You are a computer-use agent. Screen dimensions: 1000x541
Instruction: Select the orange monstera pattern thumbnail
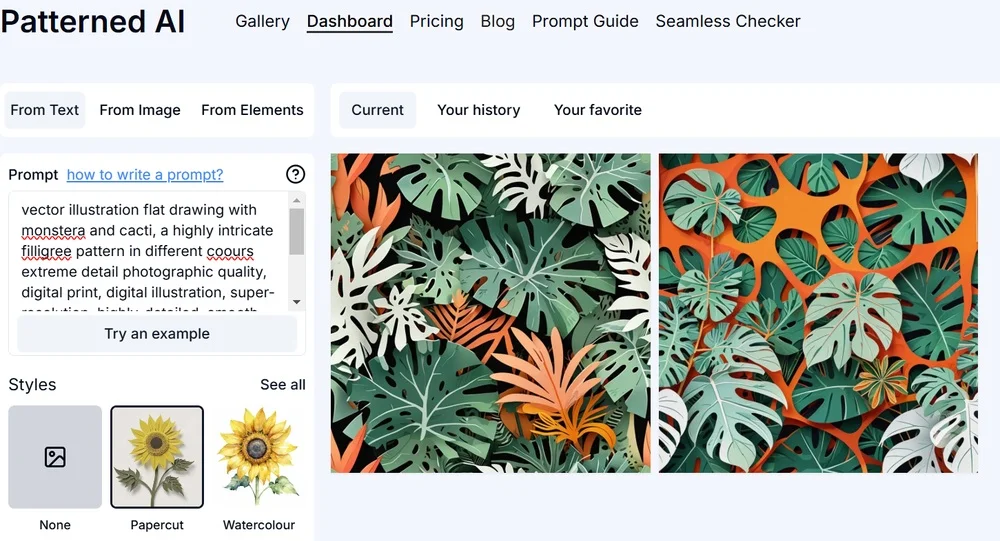coord(818,313)
